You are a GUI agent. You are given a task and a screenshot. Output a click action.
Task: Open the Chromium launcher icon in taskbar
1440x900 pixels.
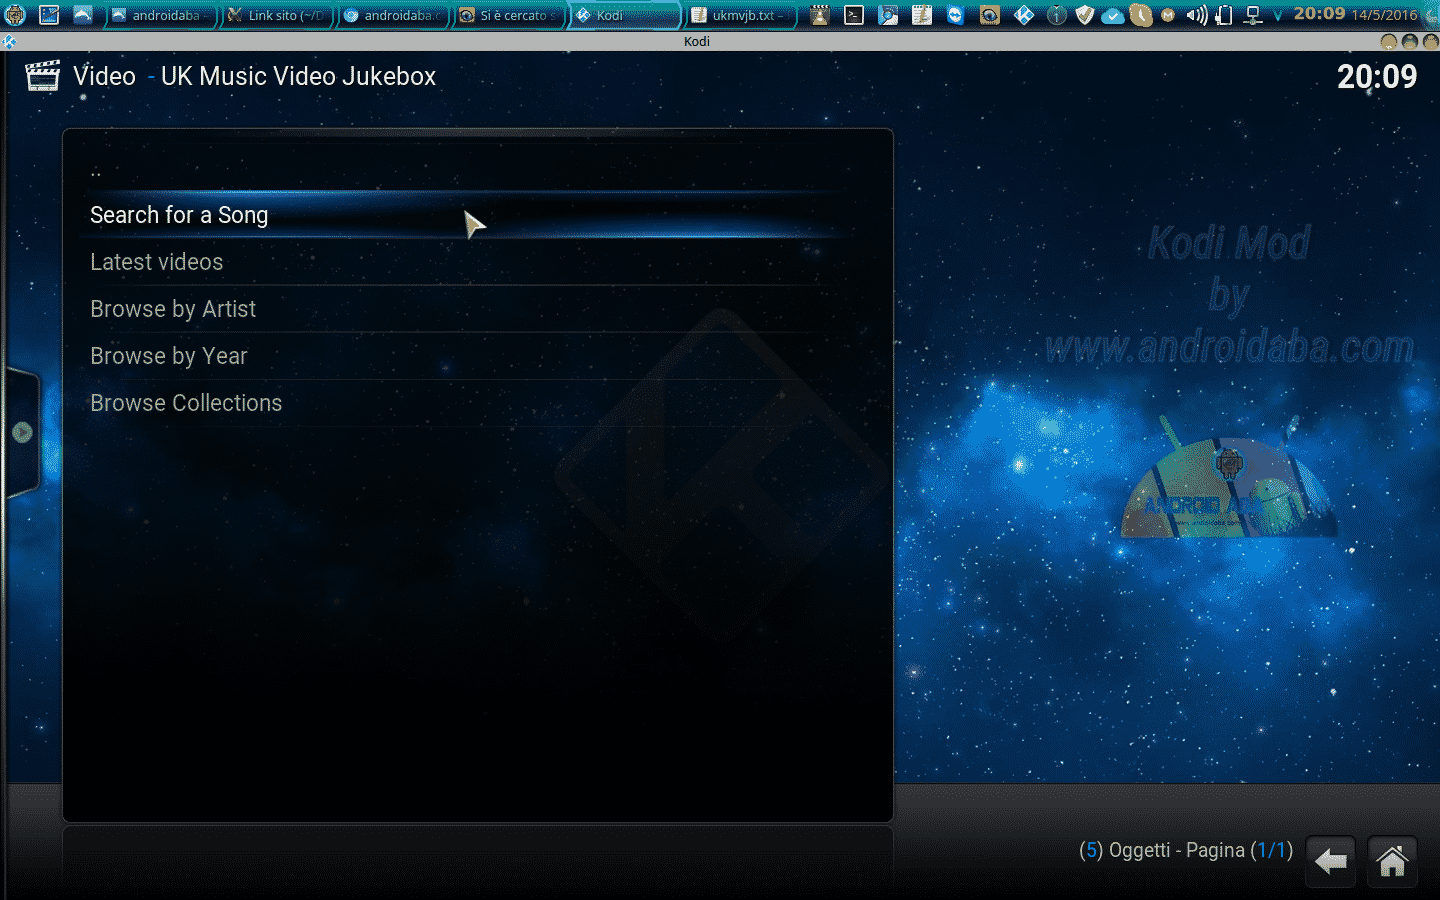(x=888, y=15)
